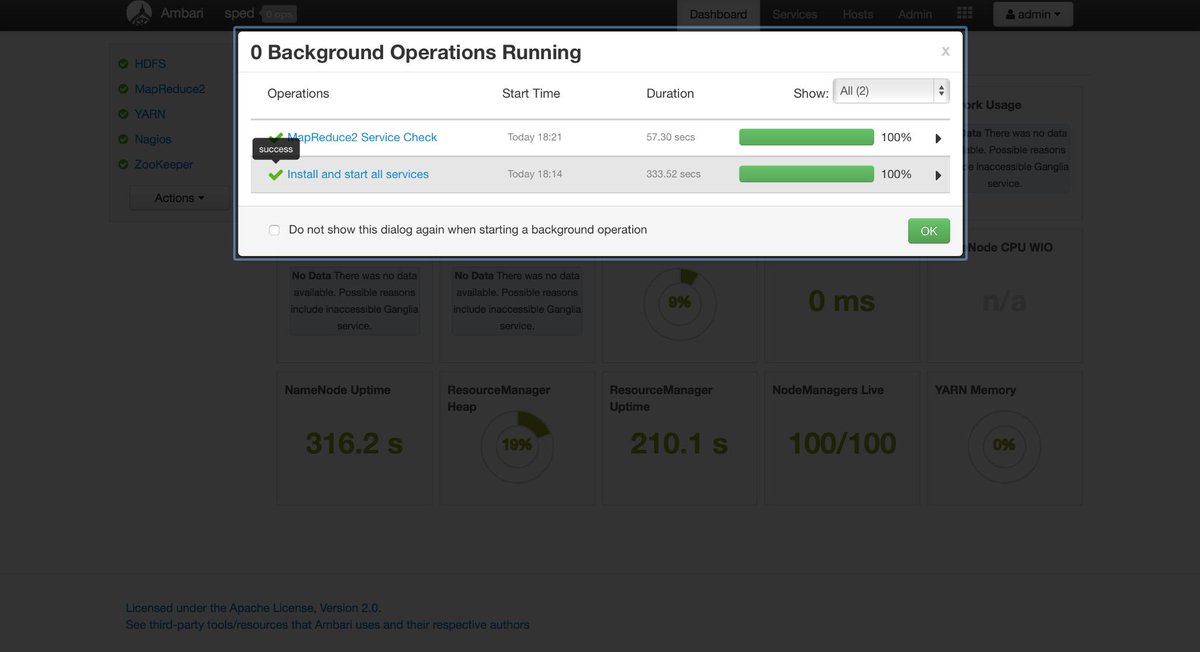The height and width of the screenshot is (652, 1200).
Task: Click the NameNode Uptime 316.2 s value
Action: tap(355, 443)
